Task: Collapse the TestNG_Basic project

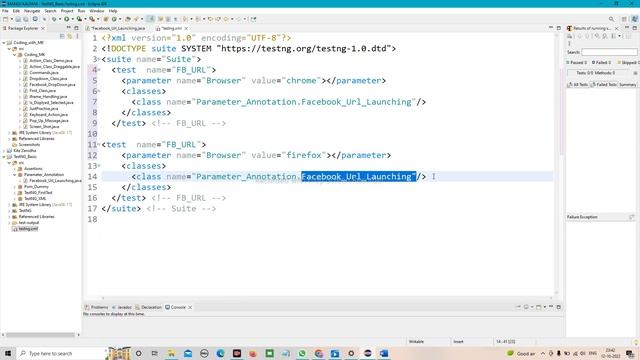Action: pos(4,157)
